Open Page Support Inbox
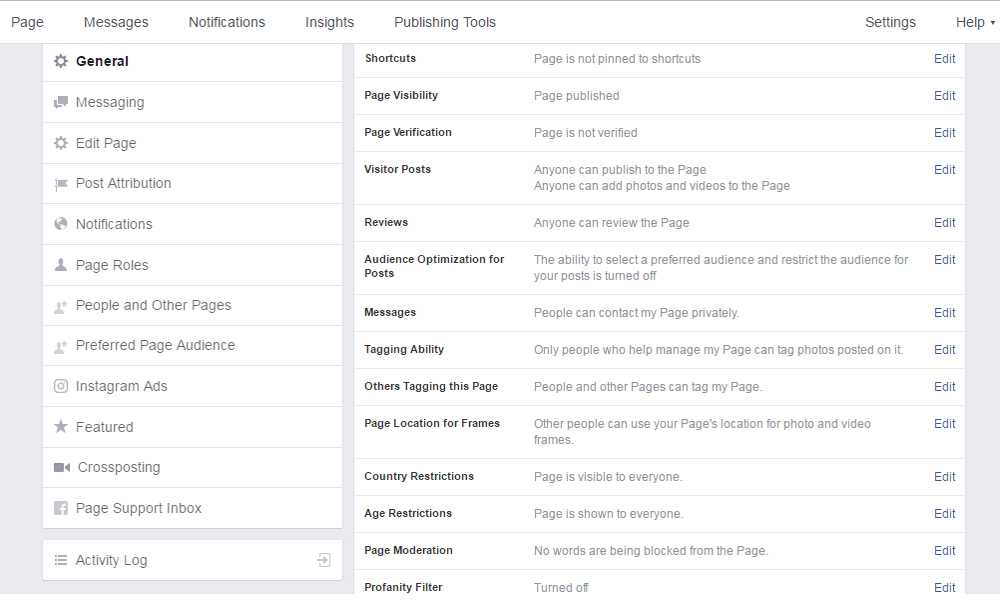The image size is (1000, 613). tap(193, 508)
